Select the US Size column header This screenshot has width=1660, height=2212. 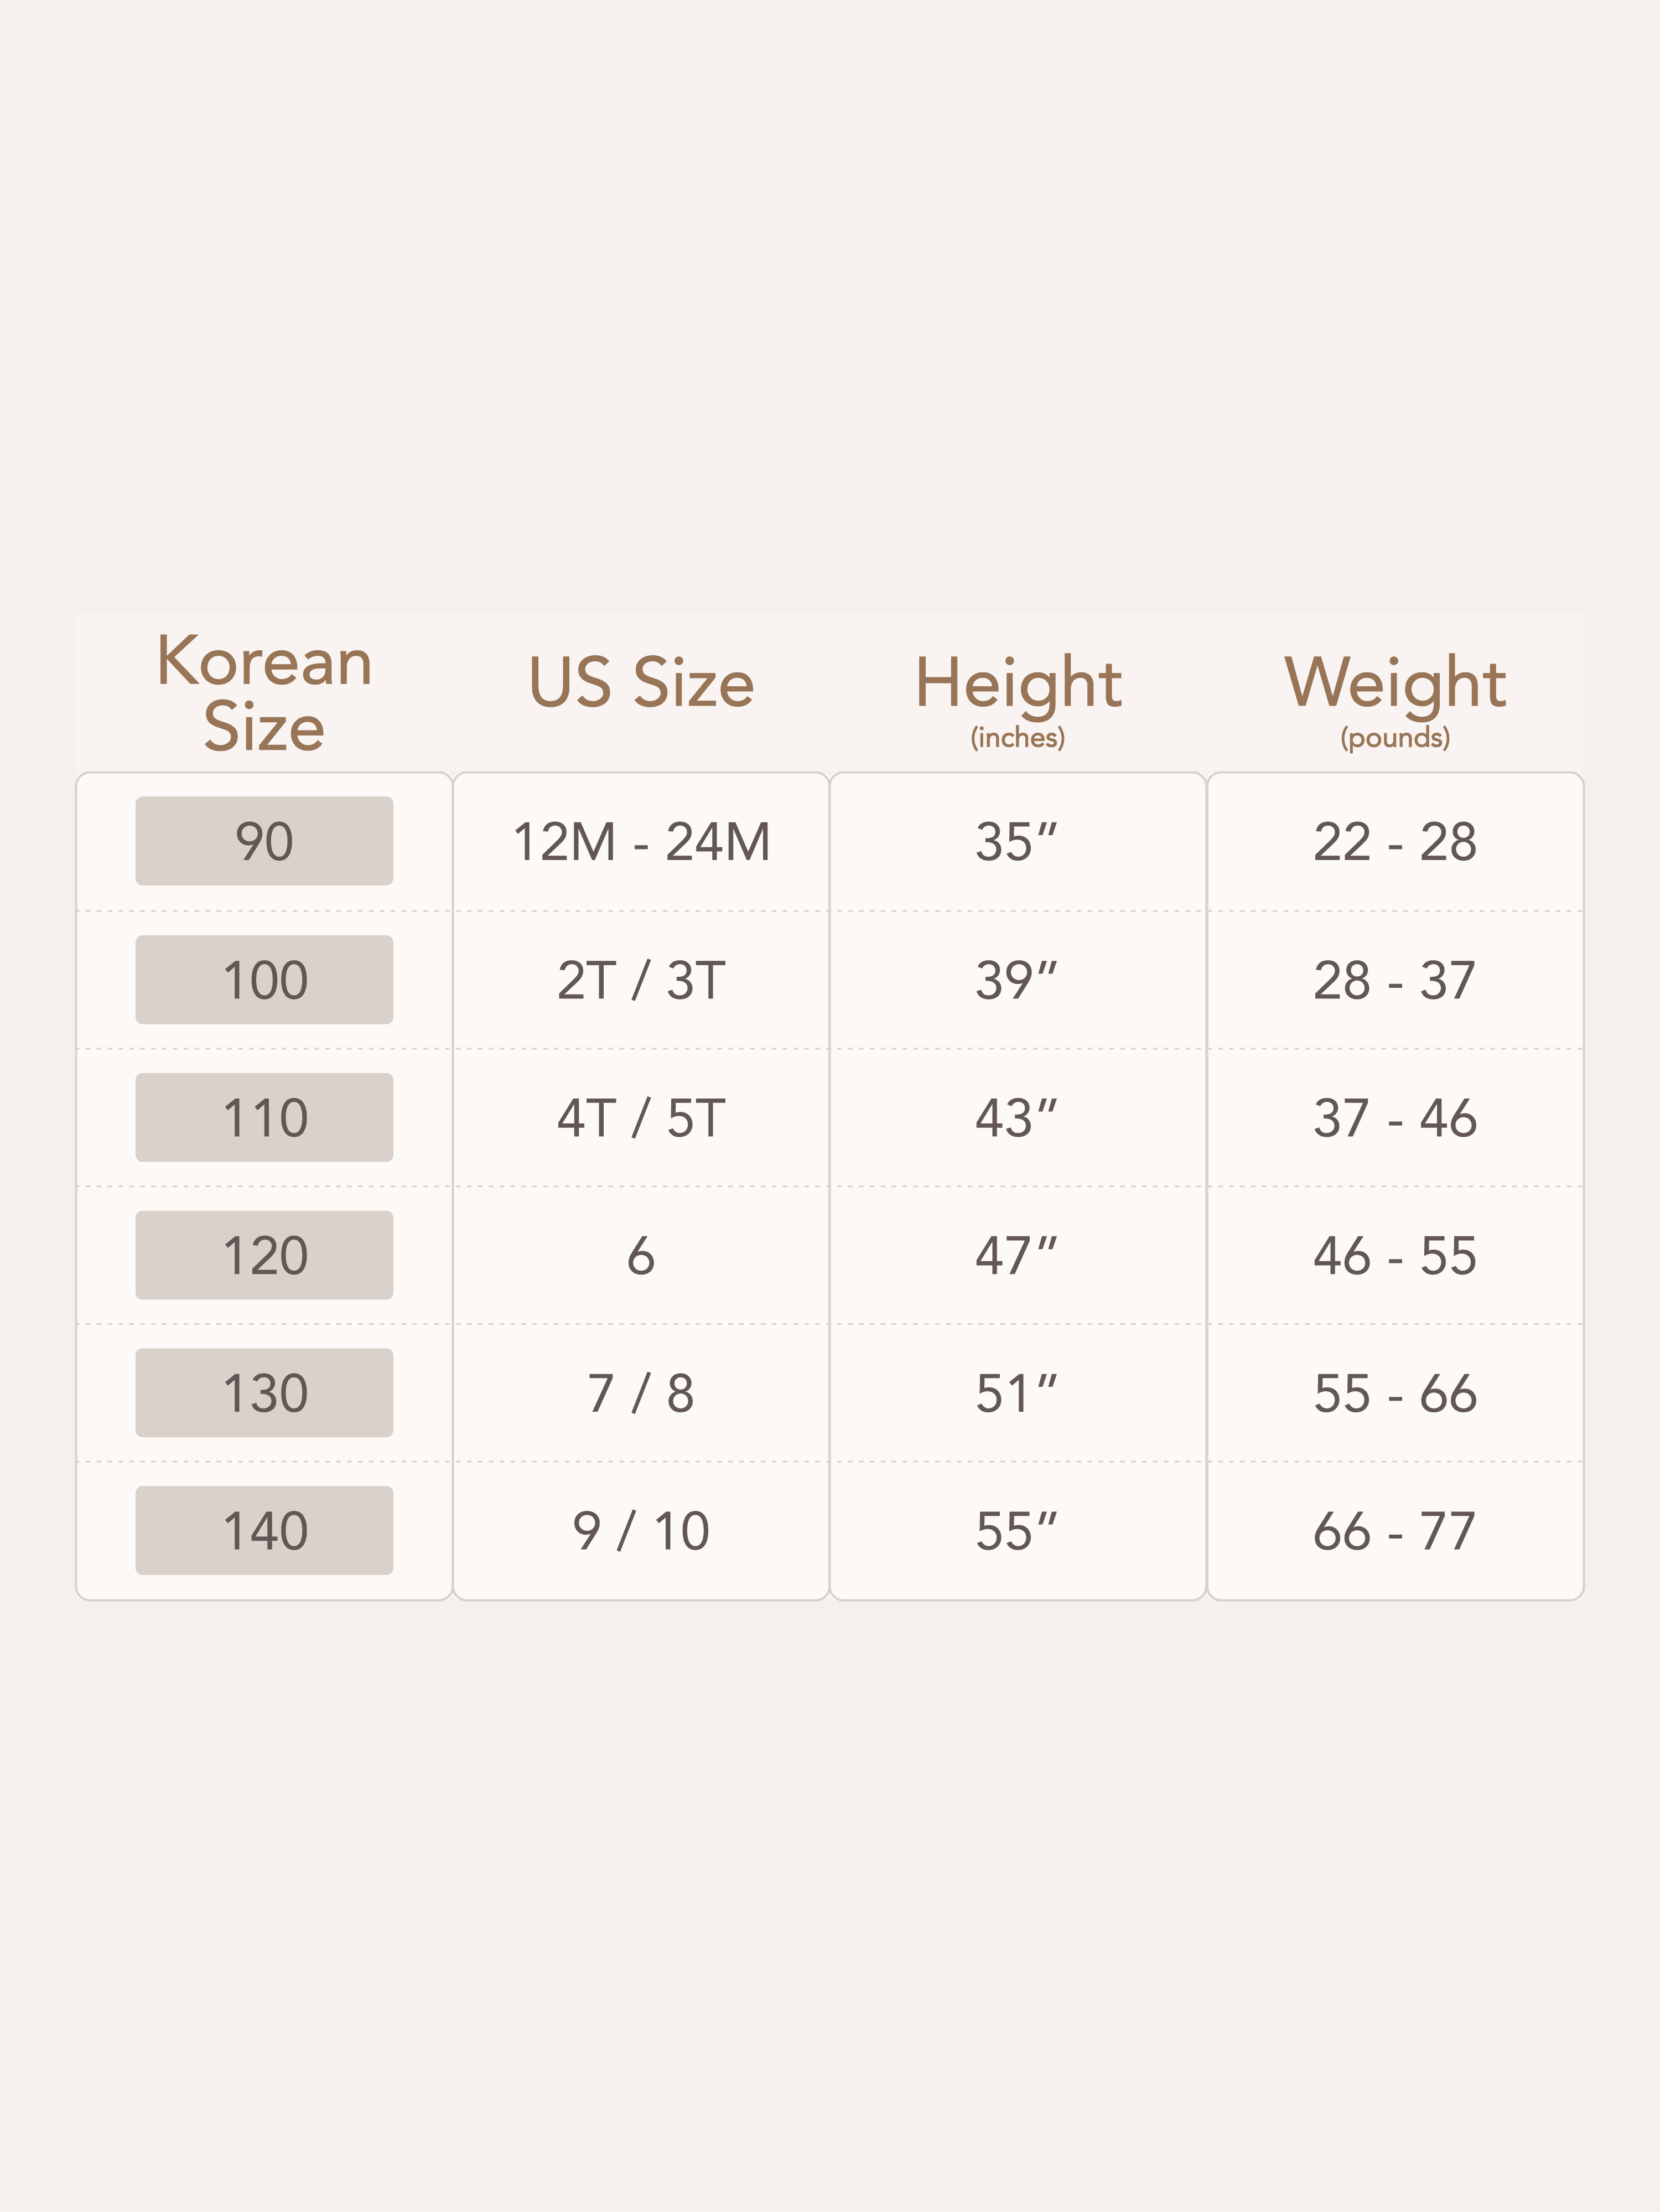pyautogui.click(x=641, y=683)
